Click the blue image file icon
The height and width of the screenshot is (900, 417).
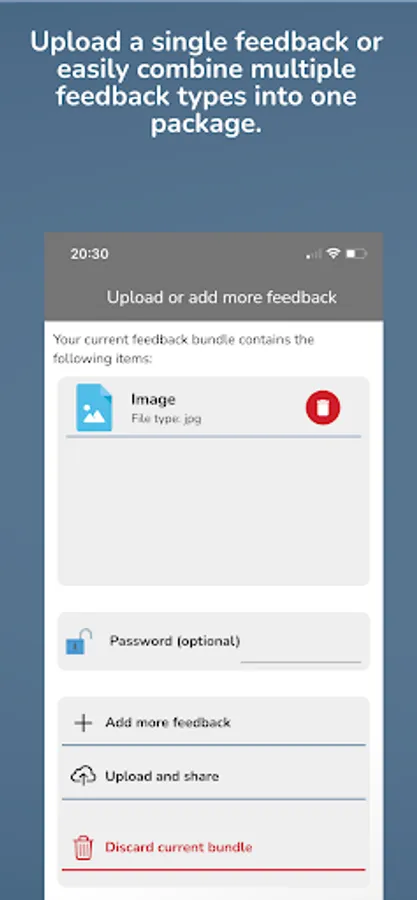[94, 408]
